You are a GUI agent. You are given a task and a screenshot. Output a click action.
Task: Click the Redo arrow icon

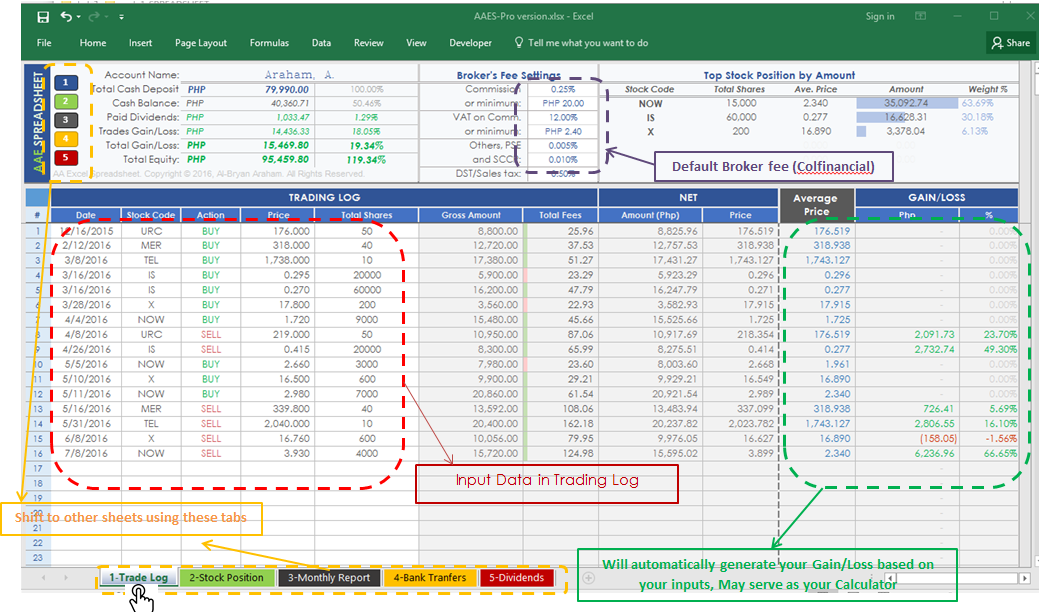[x=94, y=17]
